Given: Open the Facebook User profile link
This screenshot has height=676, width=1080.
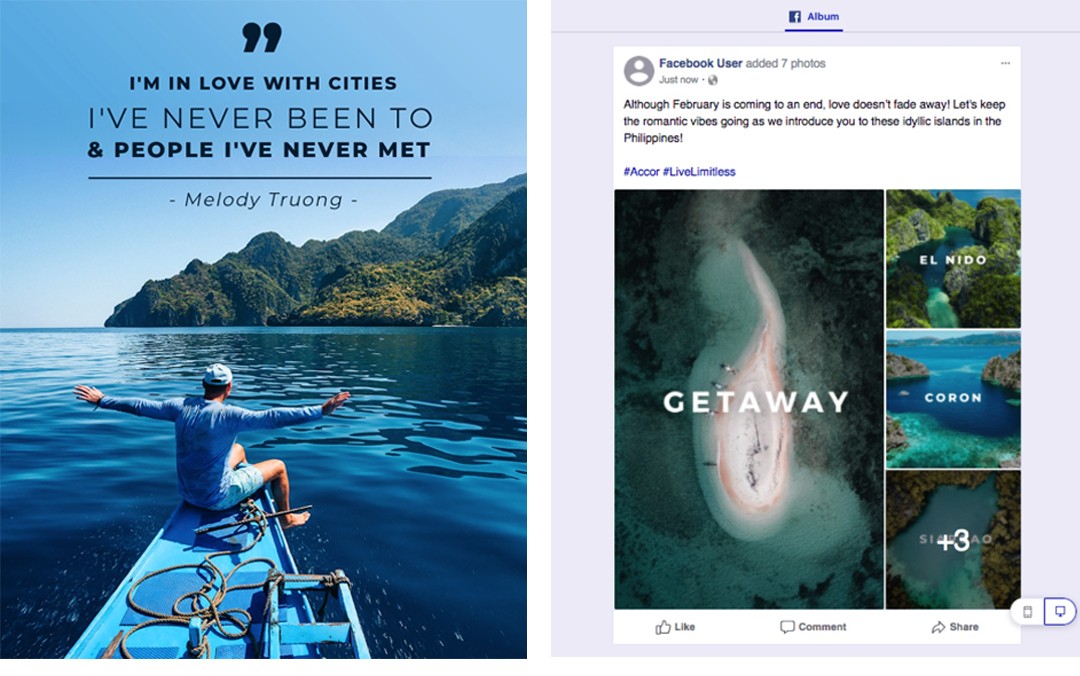Looking at the screenshot, I should coord(700,64).
